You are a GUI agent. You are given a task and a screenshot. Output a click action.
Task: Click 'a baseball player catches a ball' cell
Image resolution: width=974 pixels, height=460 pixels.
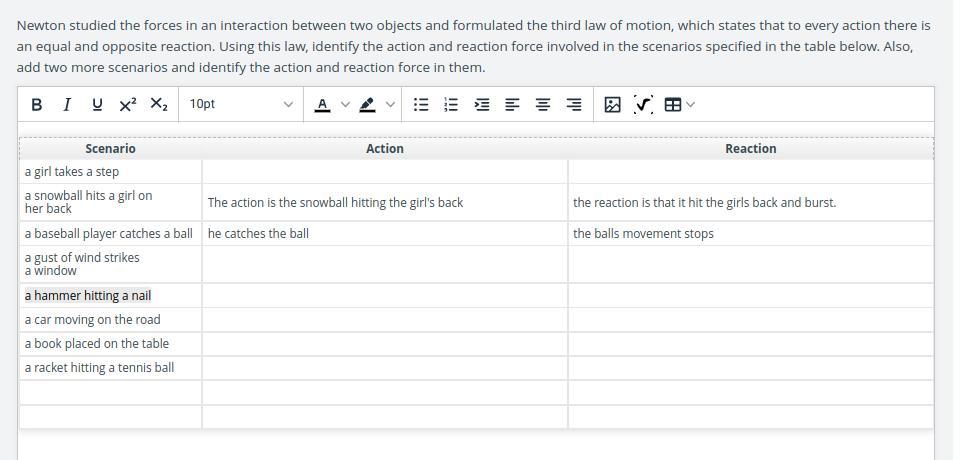click(110, 233)
